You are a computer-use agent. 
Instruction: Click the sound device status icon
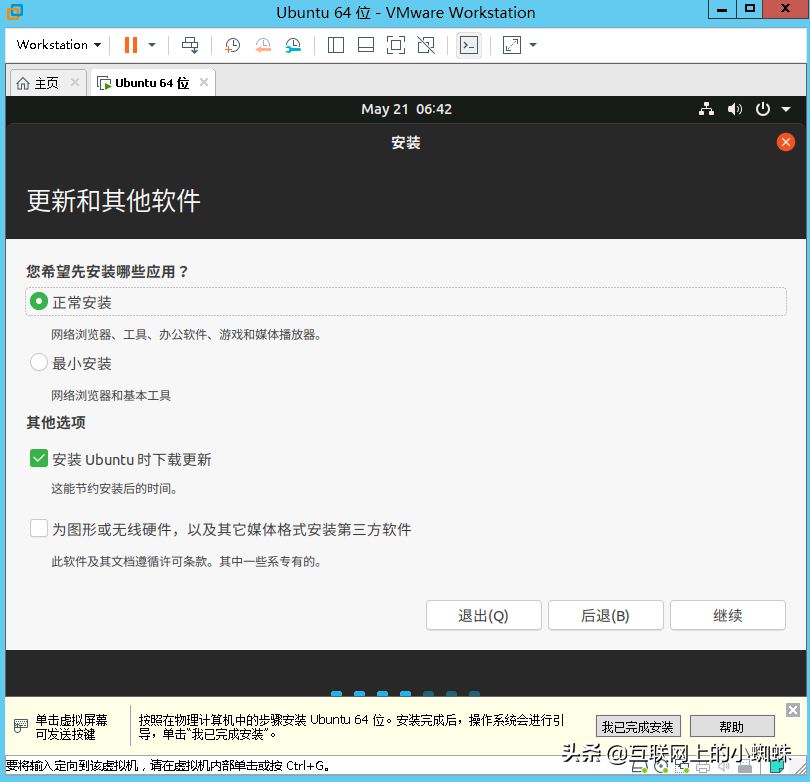[x=724, y=766]
